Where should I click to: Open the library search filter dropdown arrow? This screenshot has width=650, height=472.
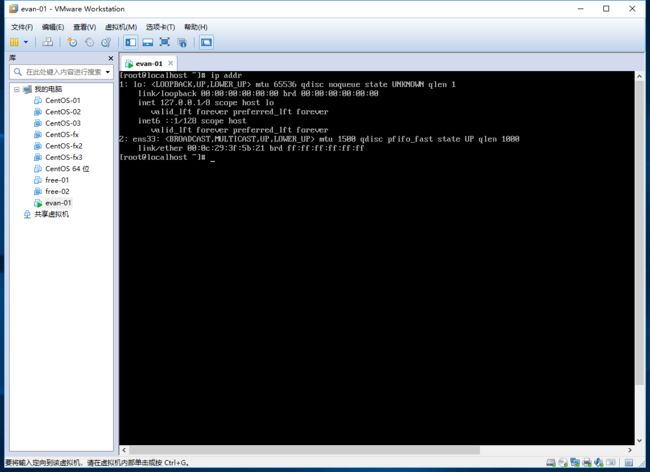pyautogui.click(x=108, y=72)
